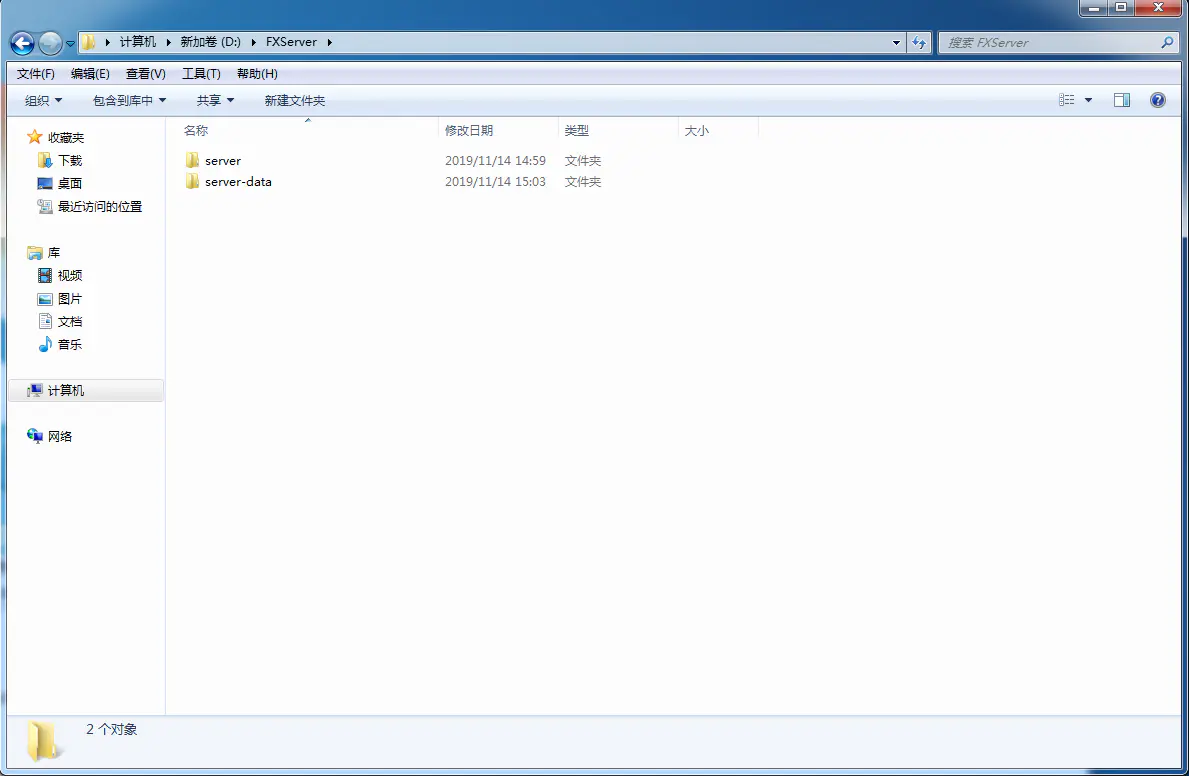
Task: Open help with the question mark icon
Action: pos(1158,100)
